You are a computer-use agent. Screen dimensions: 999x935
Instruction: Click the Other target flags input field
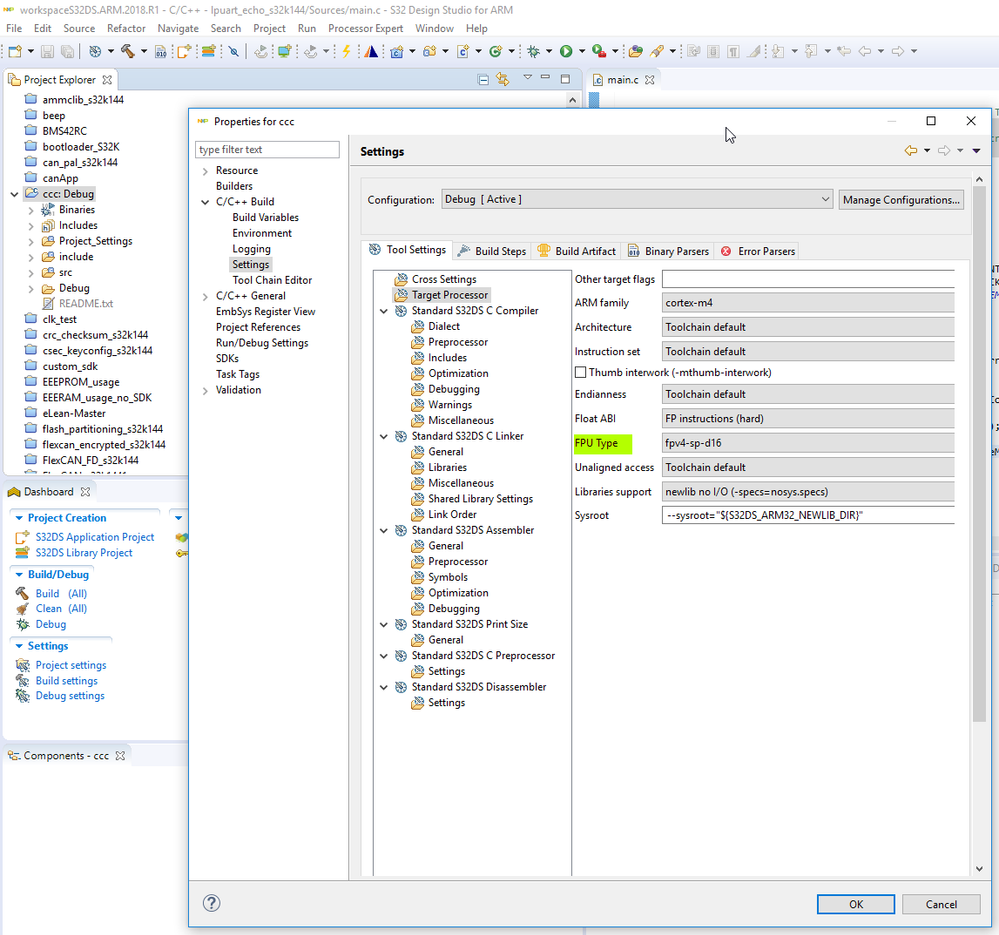click(808, 279)
